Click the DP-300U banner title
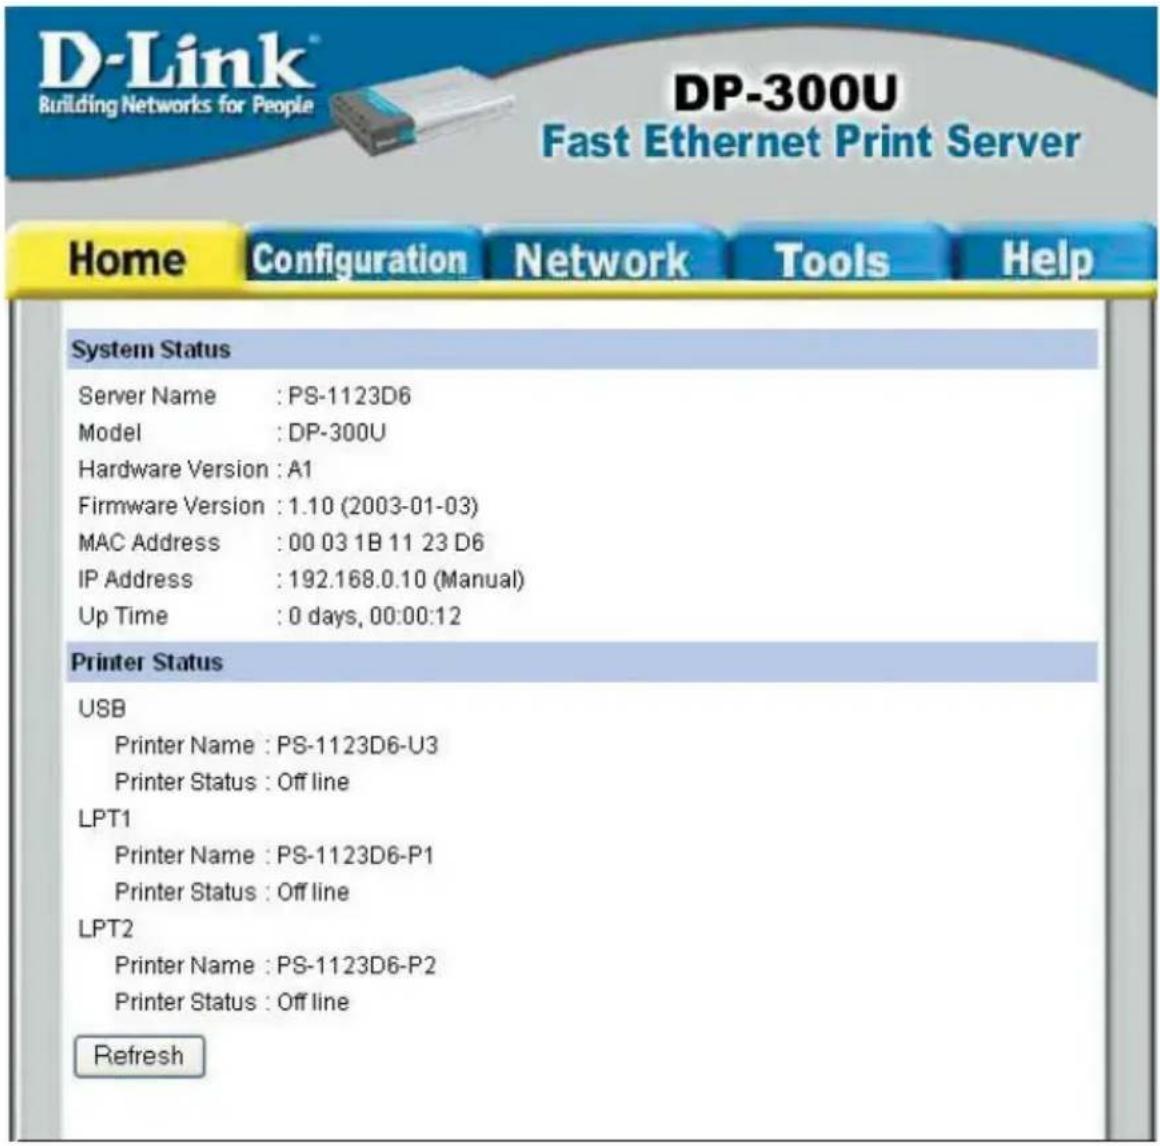 tap(784, 92)
